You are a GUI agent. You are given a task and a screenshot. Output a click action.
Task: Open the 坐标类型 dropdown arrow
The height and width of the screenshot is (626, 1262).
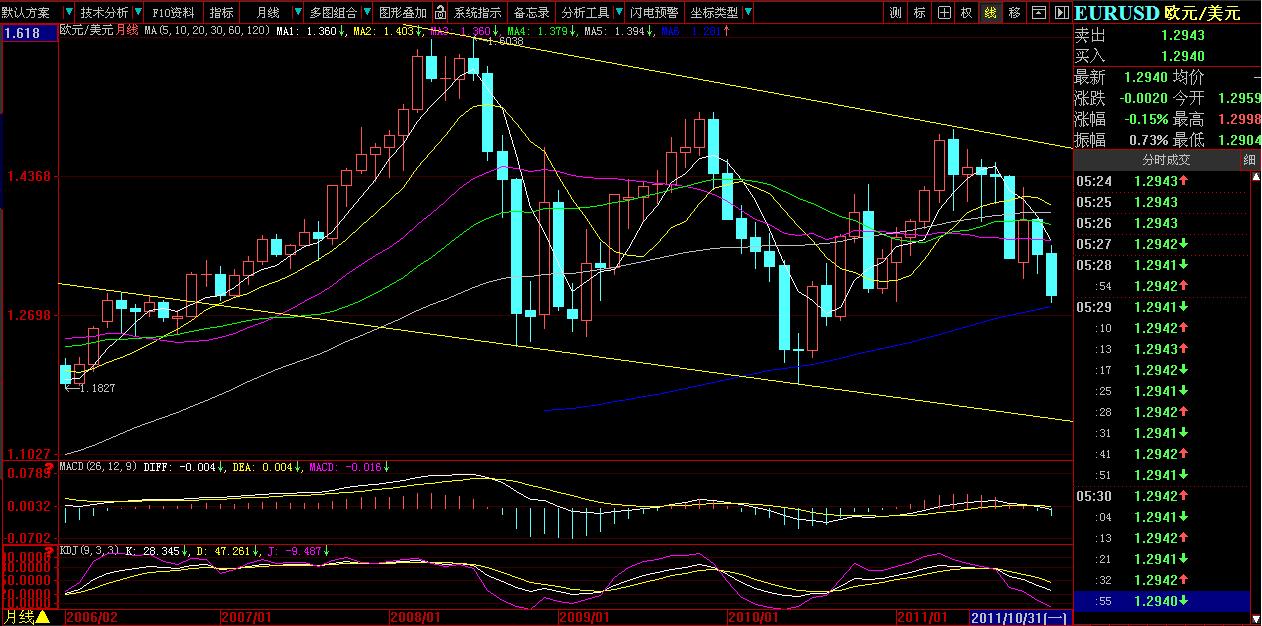[748, 12]
